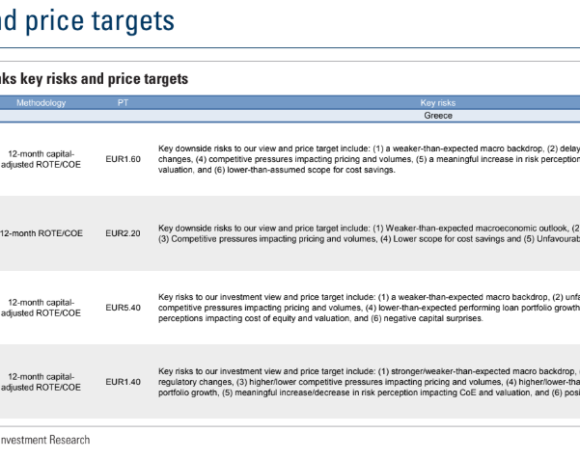This screenshot has height=460, width=580.
Task: Click the EUR1.40 price target
Action: coord(123,382)
